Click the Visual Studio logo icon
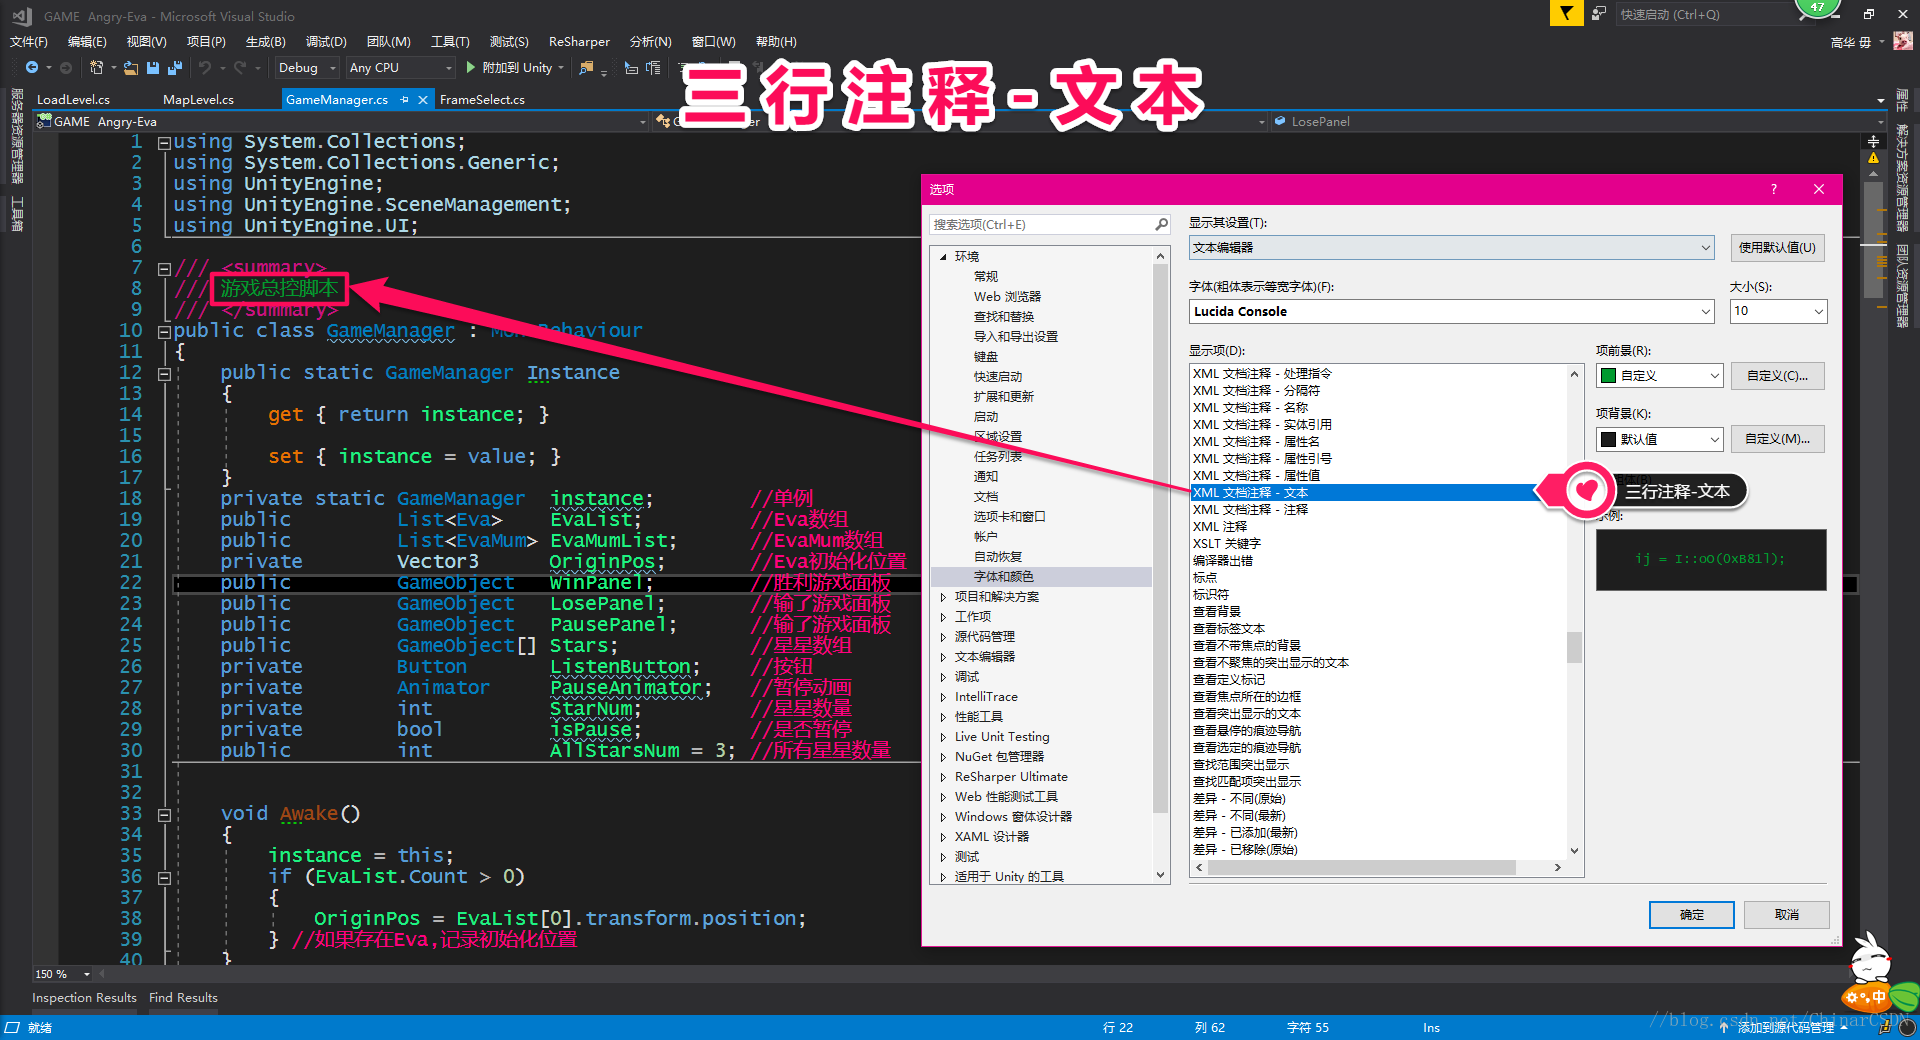Viewport: 1920px width, 1040px height. pyautogui.click(x=21, y=16)
